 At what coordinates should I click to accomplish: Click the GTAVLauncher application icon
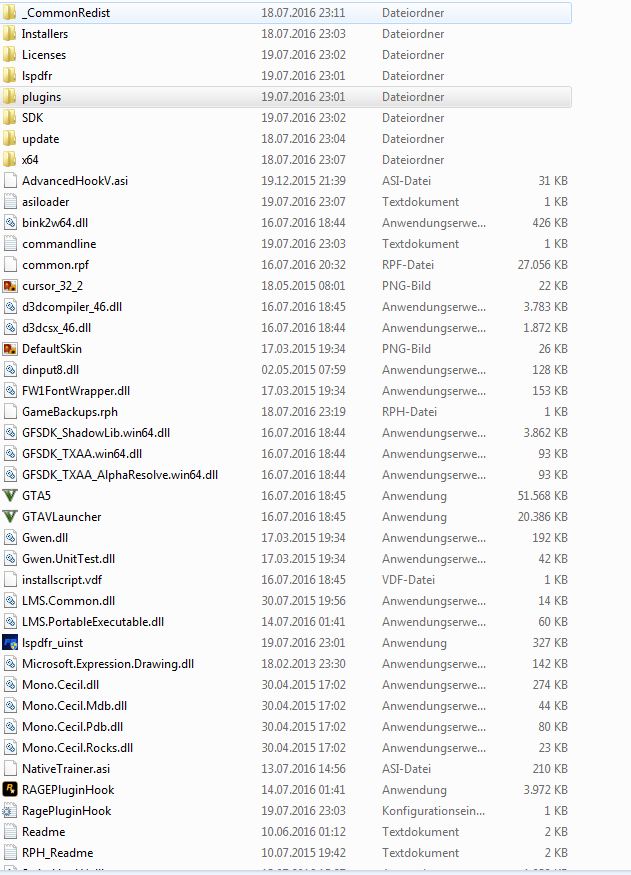pyautogui.click(x=10, y=517)
